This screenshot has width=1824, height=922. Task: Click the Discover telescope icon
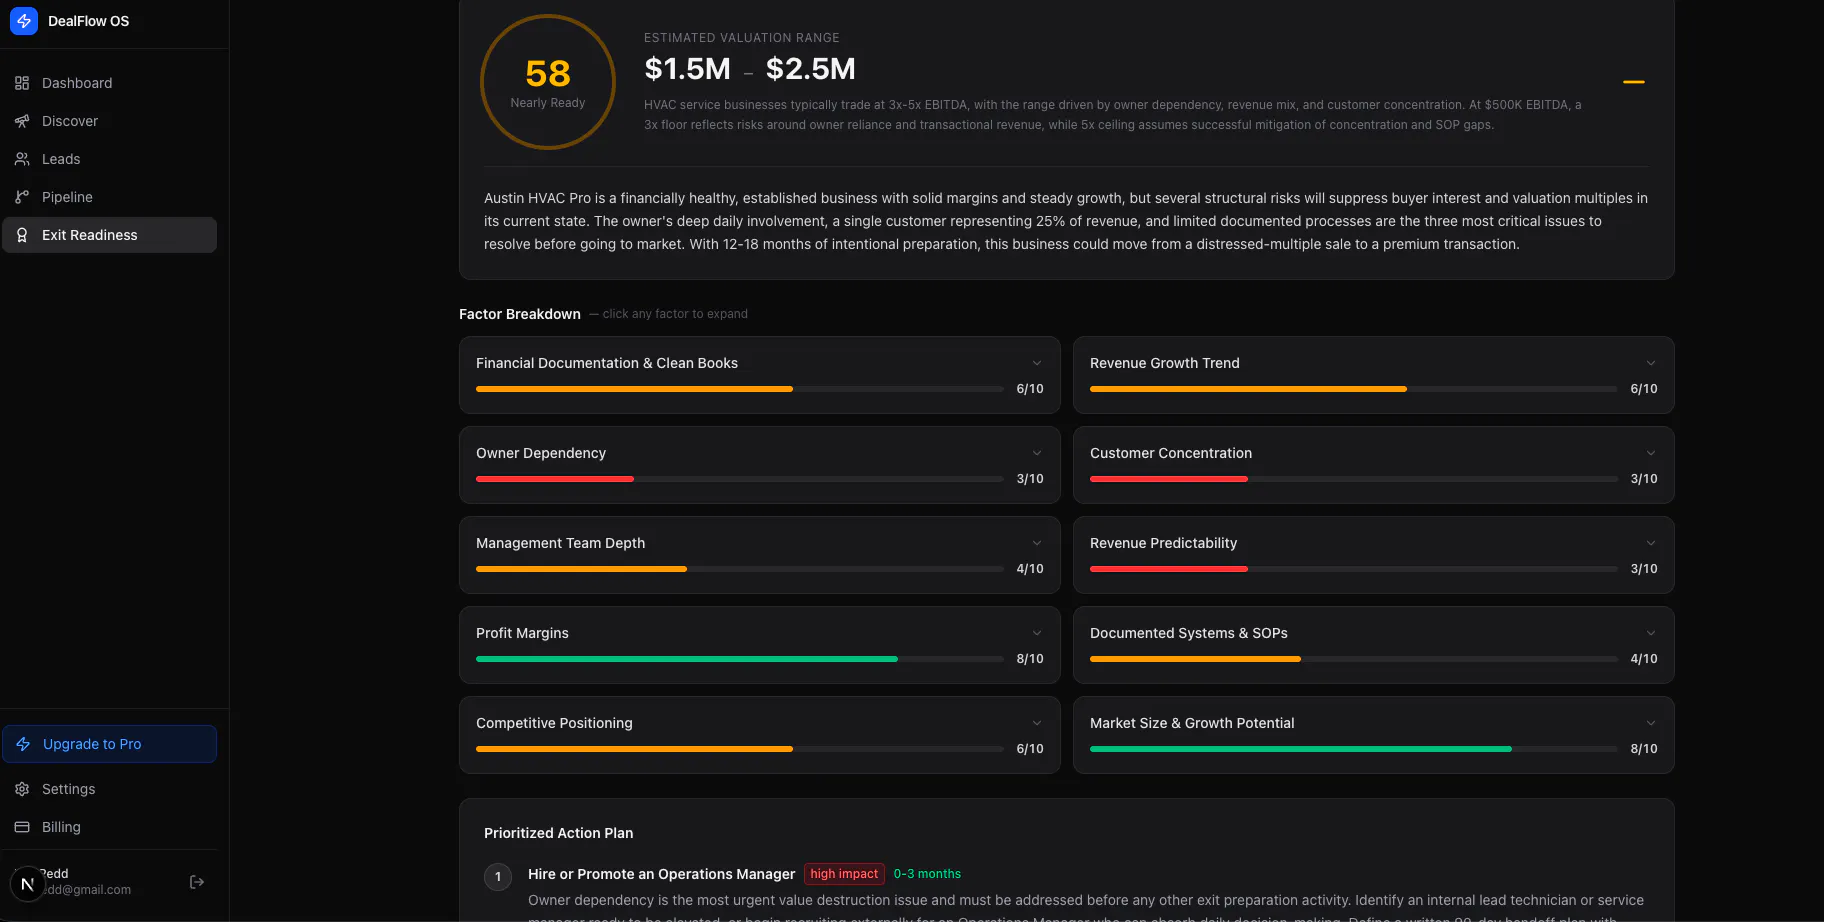[x=22, y=121]
